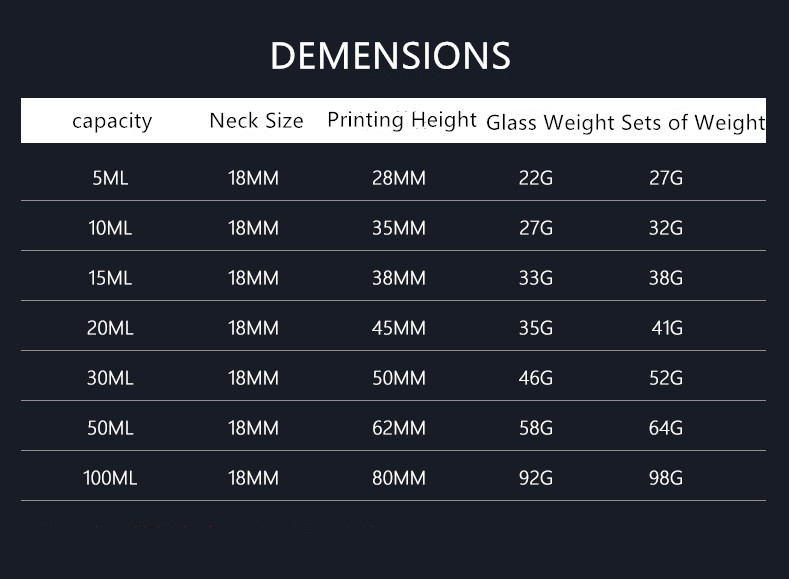This screenshot has width=789, height=579.
Task: Click the 46G glass weight value
Action: pyautogui.click(x=536, y=378)
